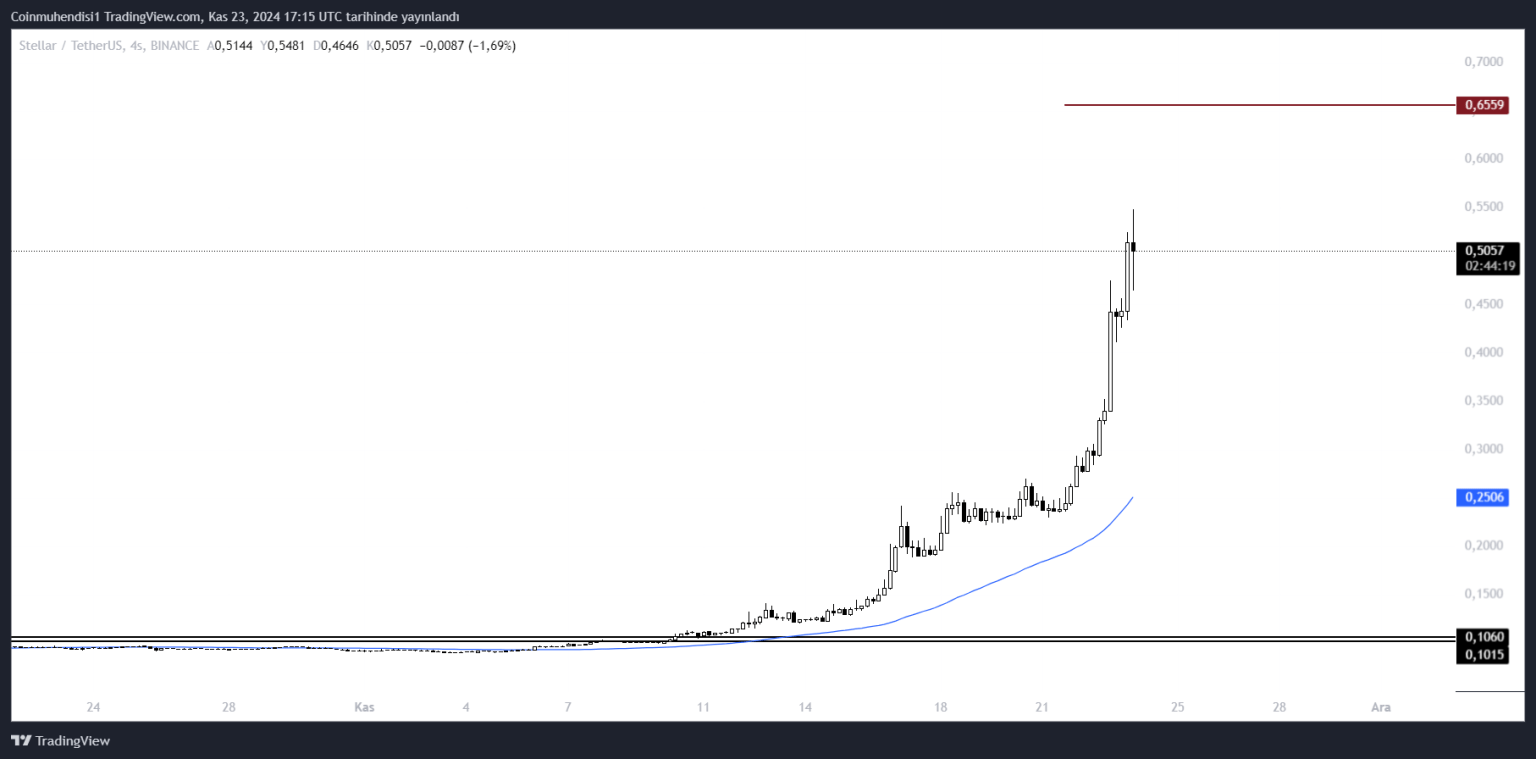Click the candle countdown 02:44:19
The height and width of the screenshot is (759, 1536).
pyautogui.click(x=1488, y=267)
